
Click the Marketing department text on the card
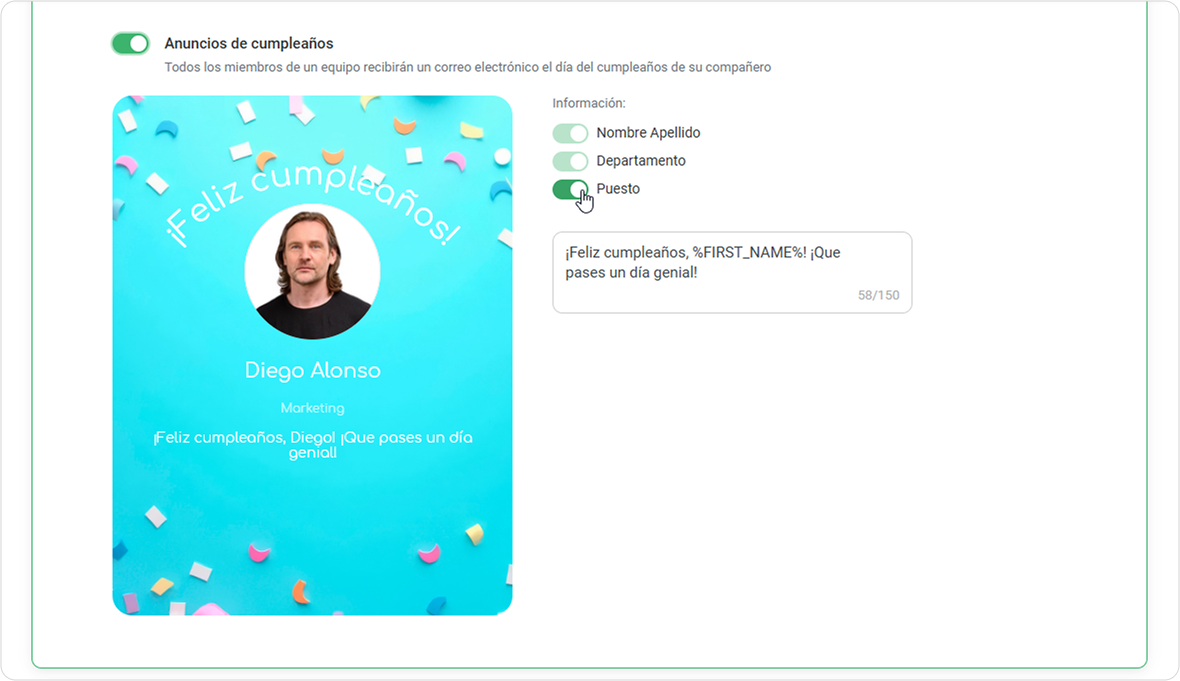click(312, 408)
